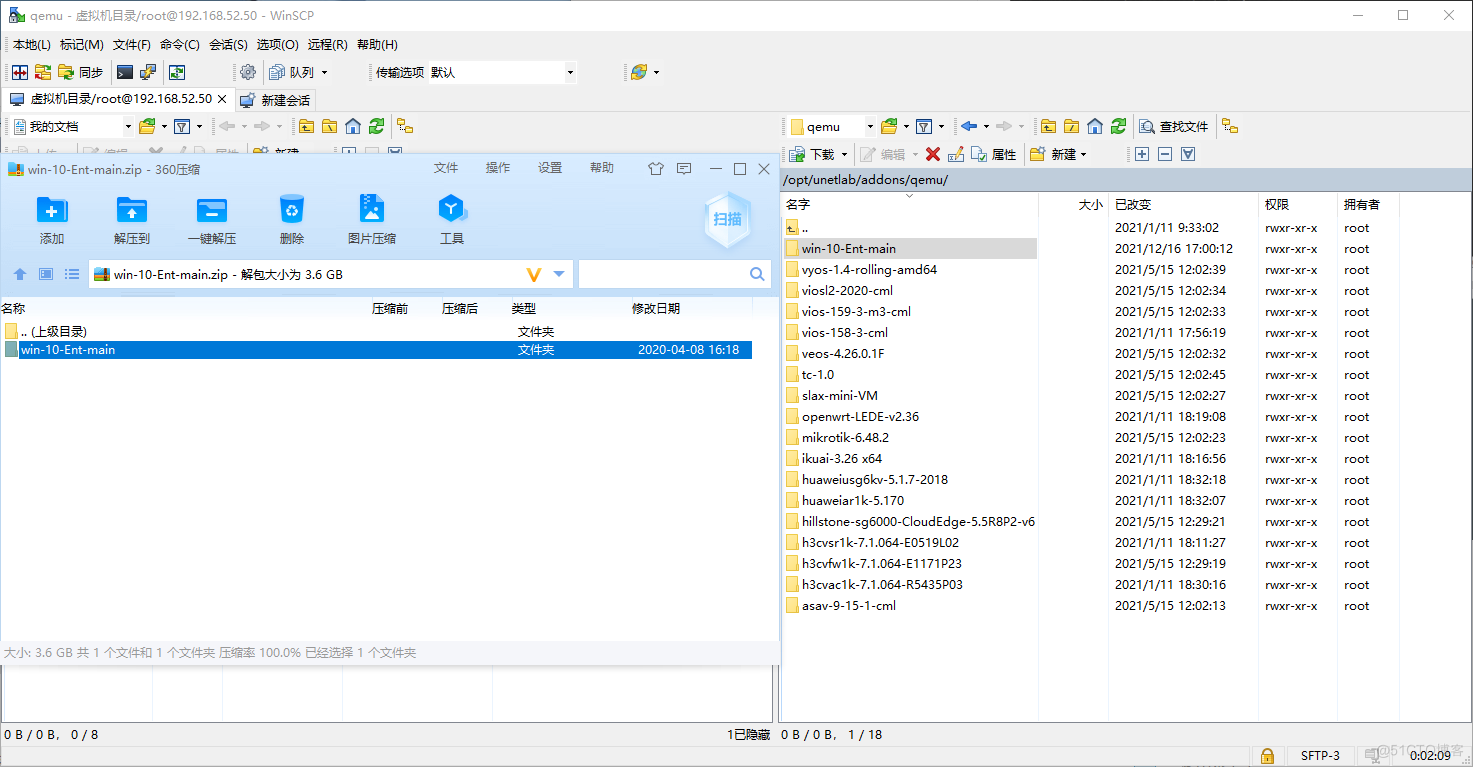Image resolution: width=1473 pixels, height=767 pixels.
Task: Open 属性 properties in remote toolbar
Action: pyautogui.click(x=994, y=154)
